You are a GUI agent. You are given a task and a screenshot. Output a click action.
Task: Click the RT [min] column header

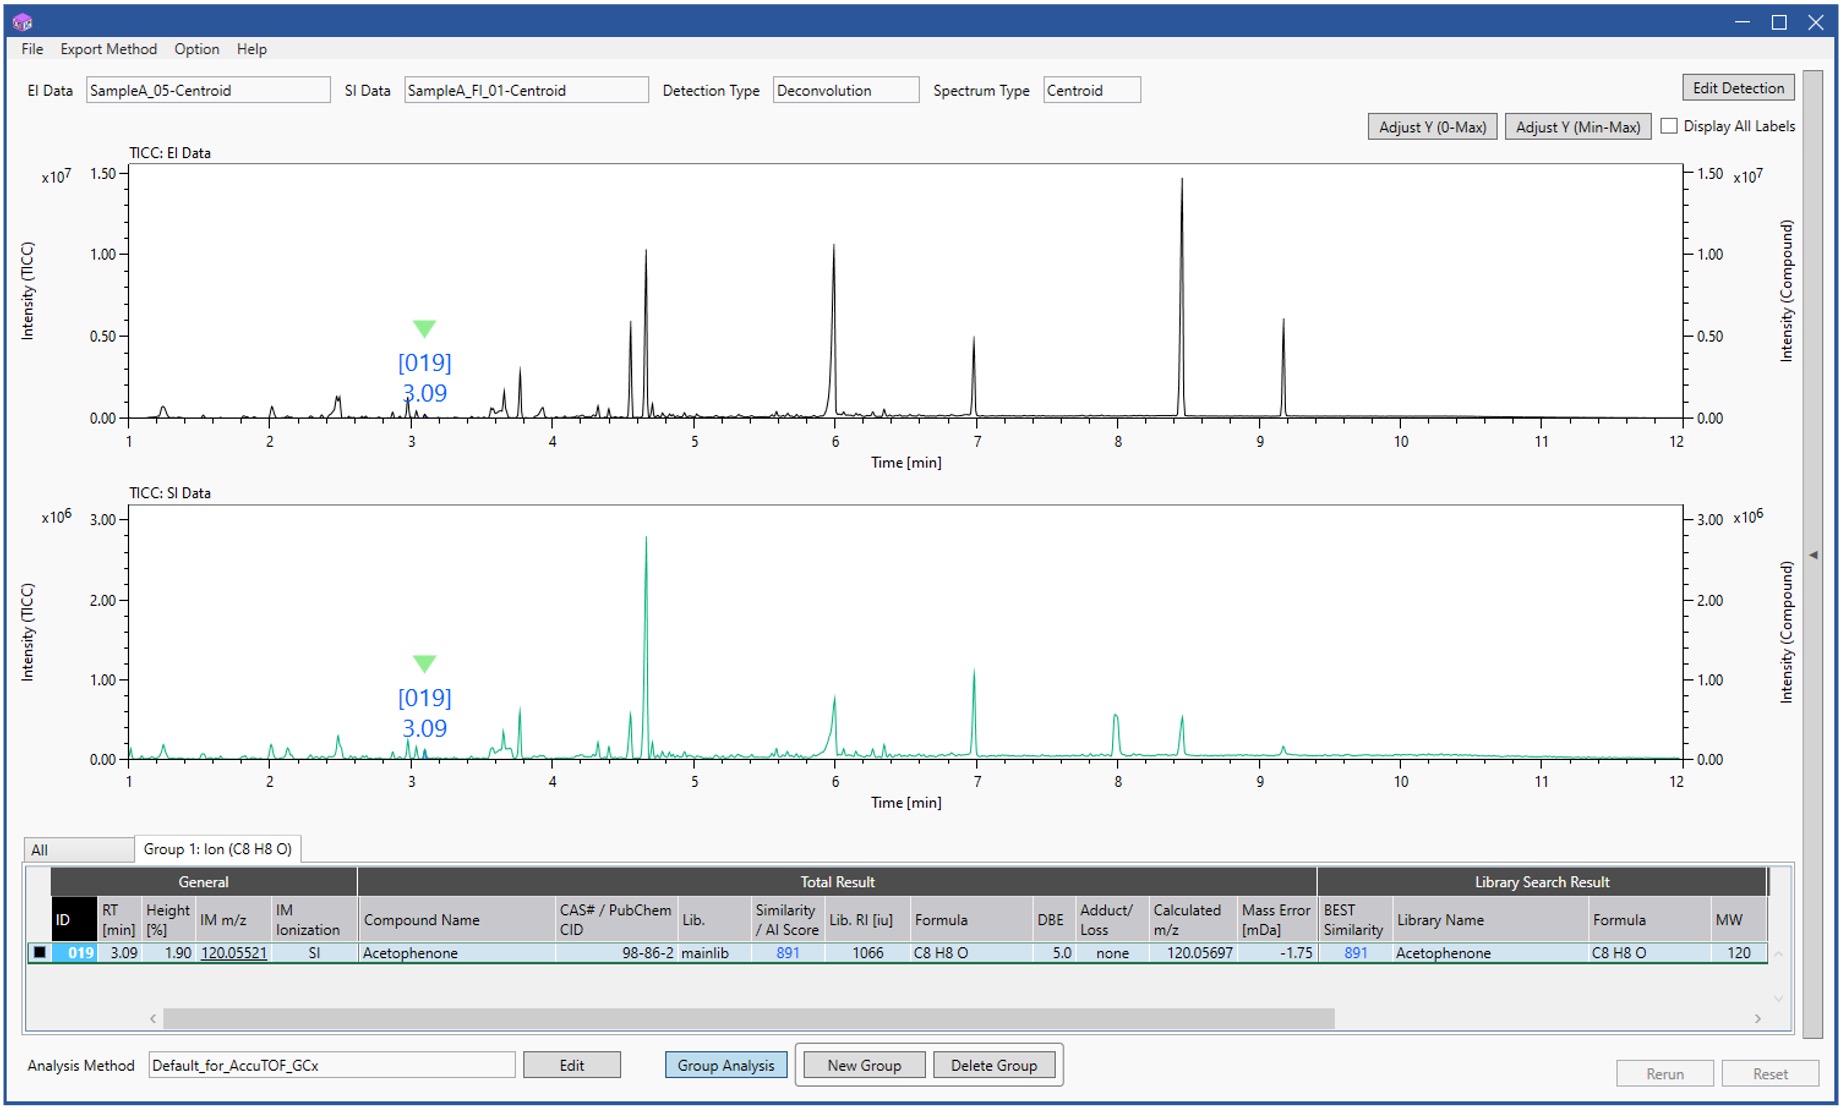(x=118, y=920)
